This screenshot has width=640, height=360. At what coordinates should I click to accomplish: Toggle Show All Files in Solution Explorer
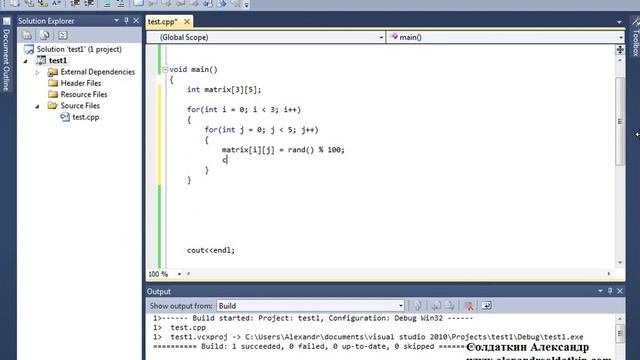pyautogui.click(x=45, y=35)
